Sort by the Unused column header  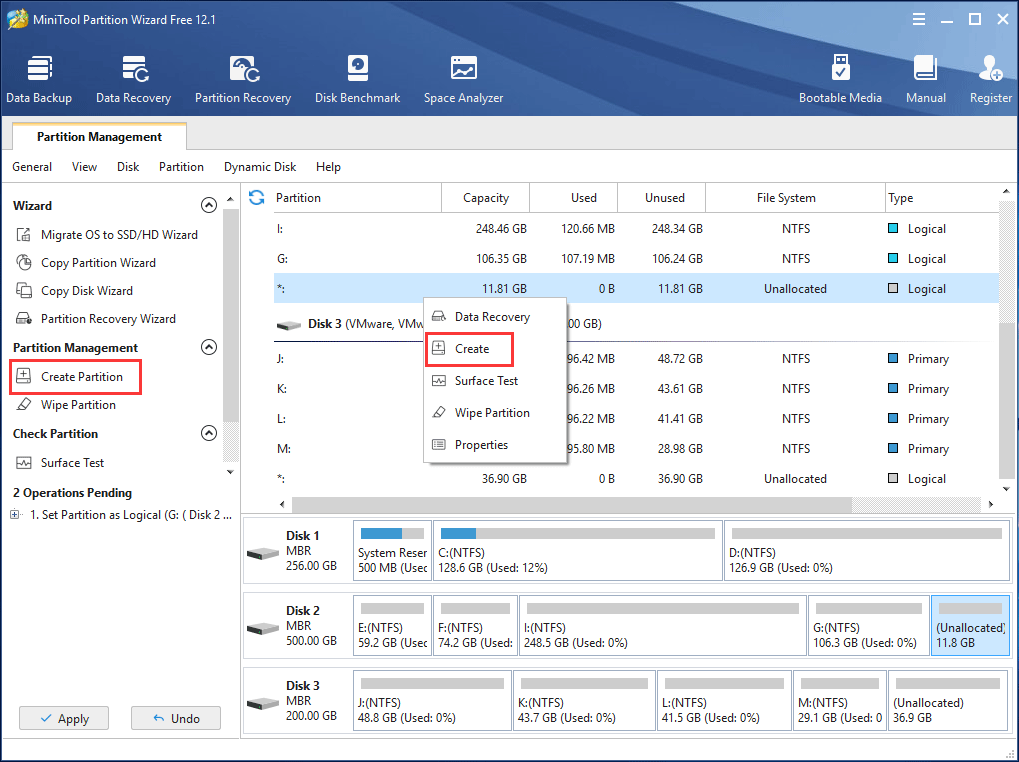pos(662,197)
